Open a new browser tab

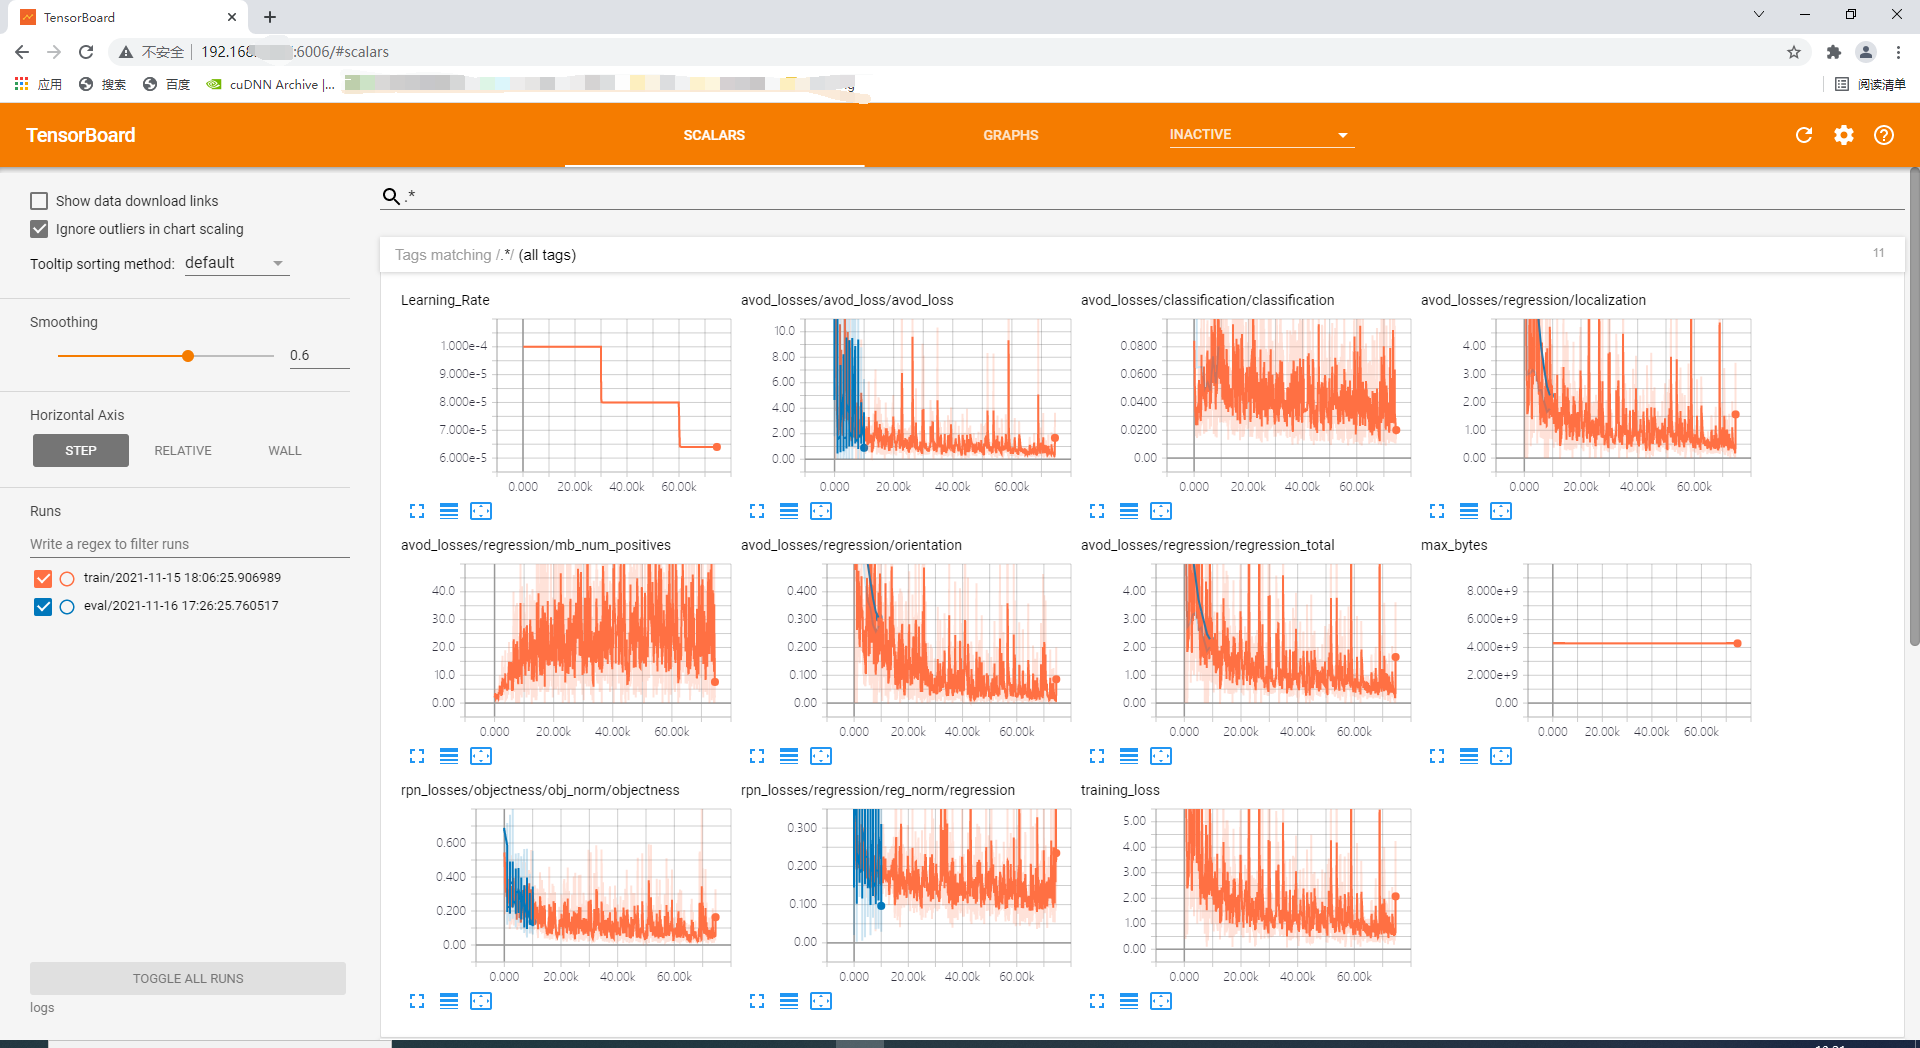pyautogui.click(x=270, y=17)
